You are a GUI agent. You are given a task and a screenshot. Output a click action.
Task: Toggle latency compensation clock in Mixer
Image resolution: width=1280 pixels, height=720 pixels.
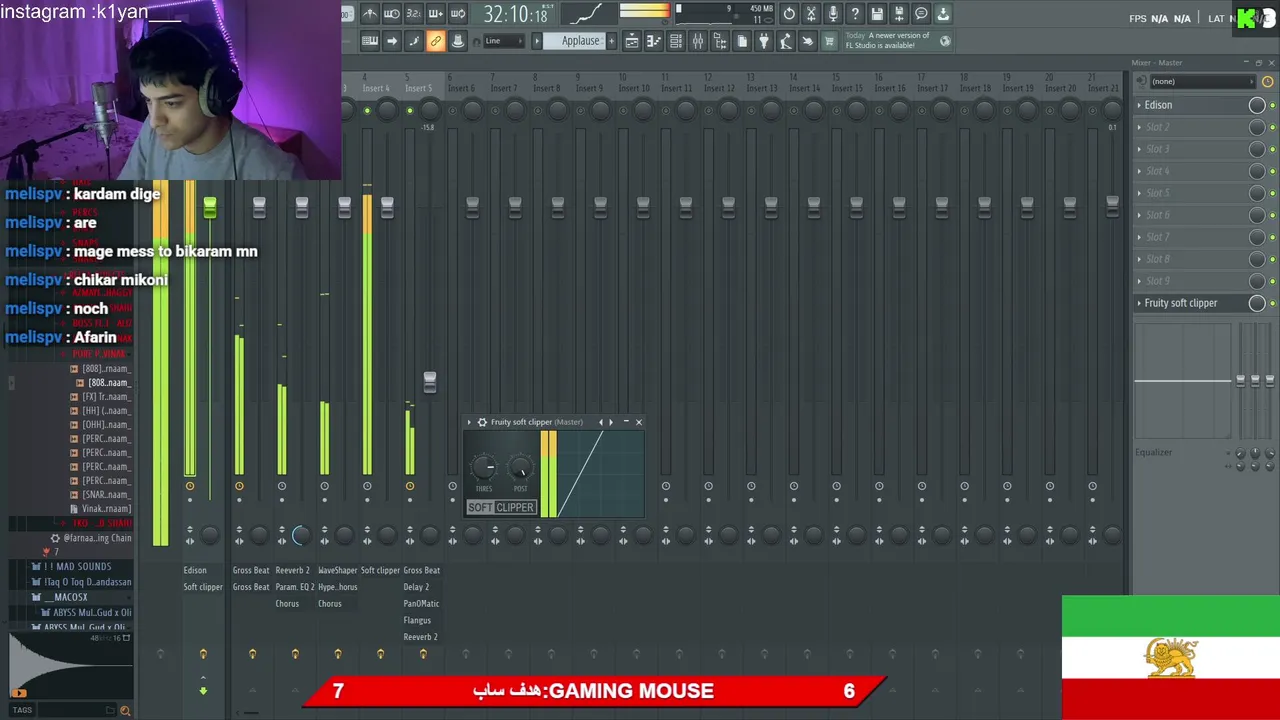click(x=1268, y=81)
